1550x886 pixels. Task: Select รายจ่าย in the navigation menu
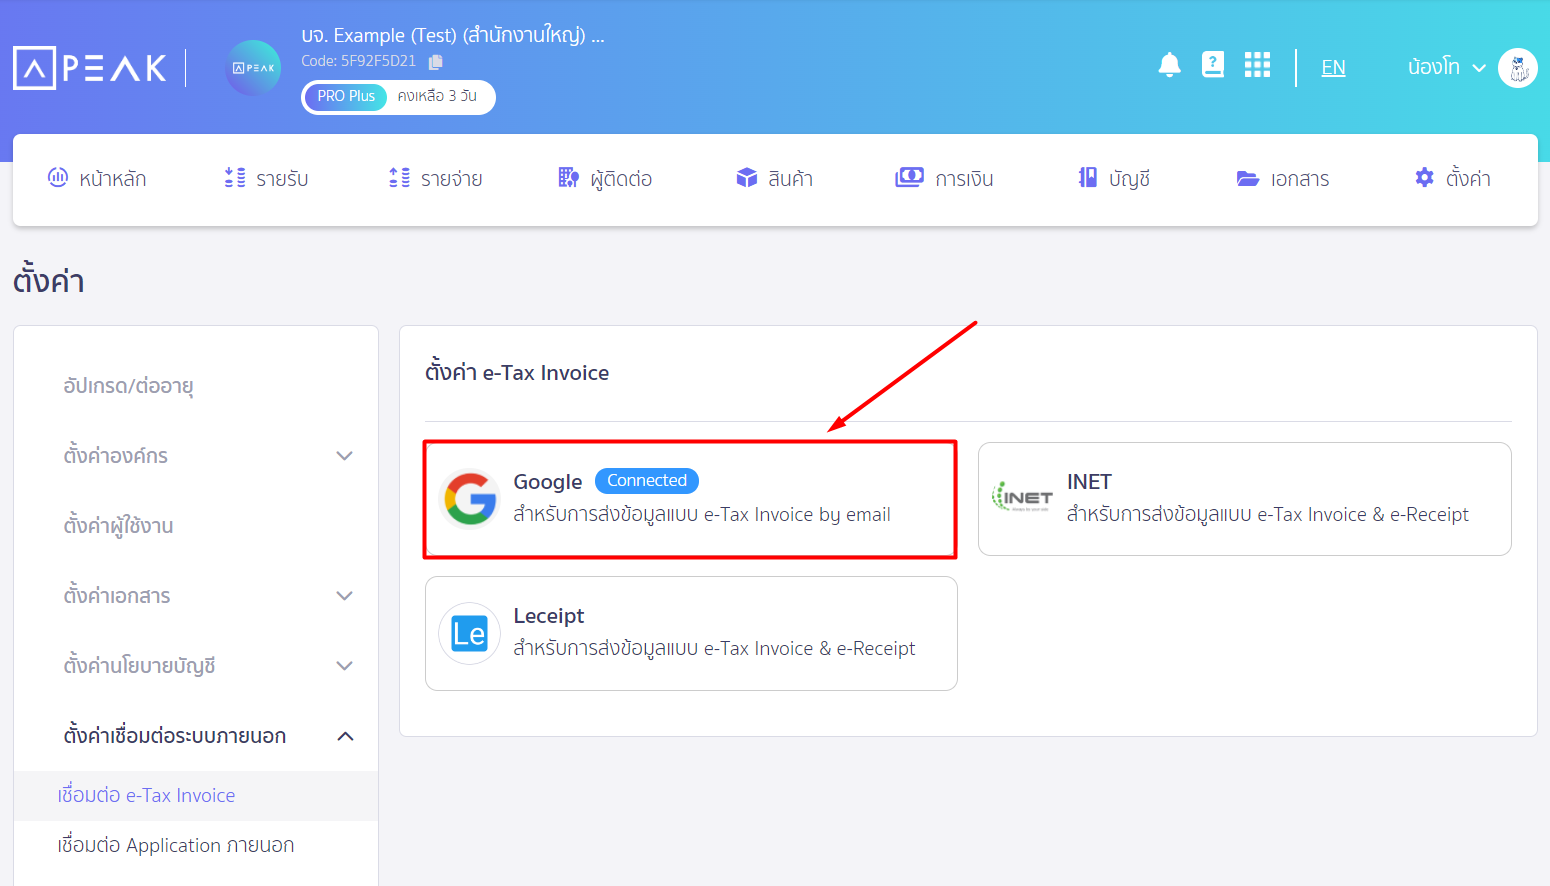coord(436,177)
